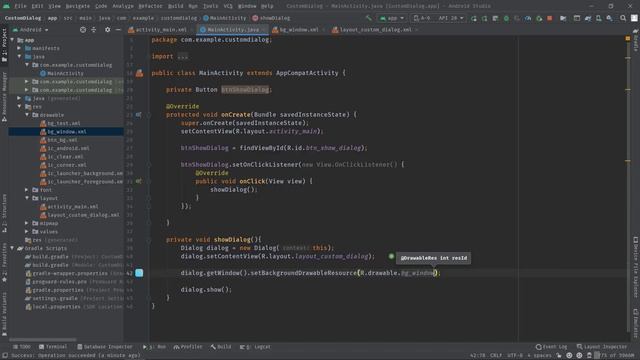
Task: Toggle the Project tool window side button
Action: (4, 45)
